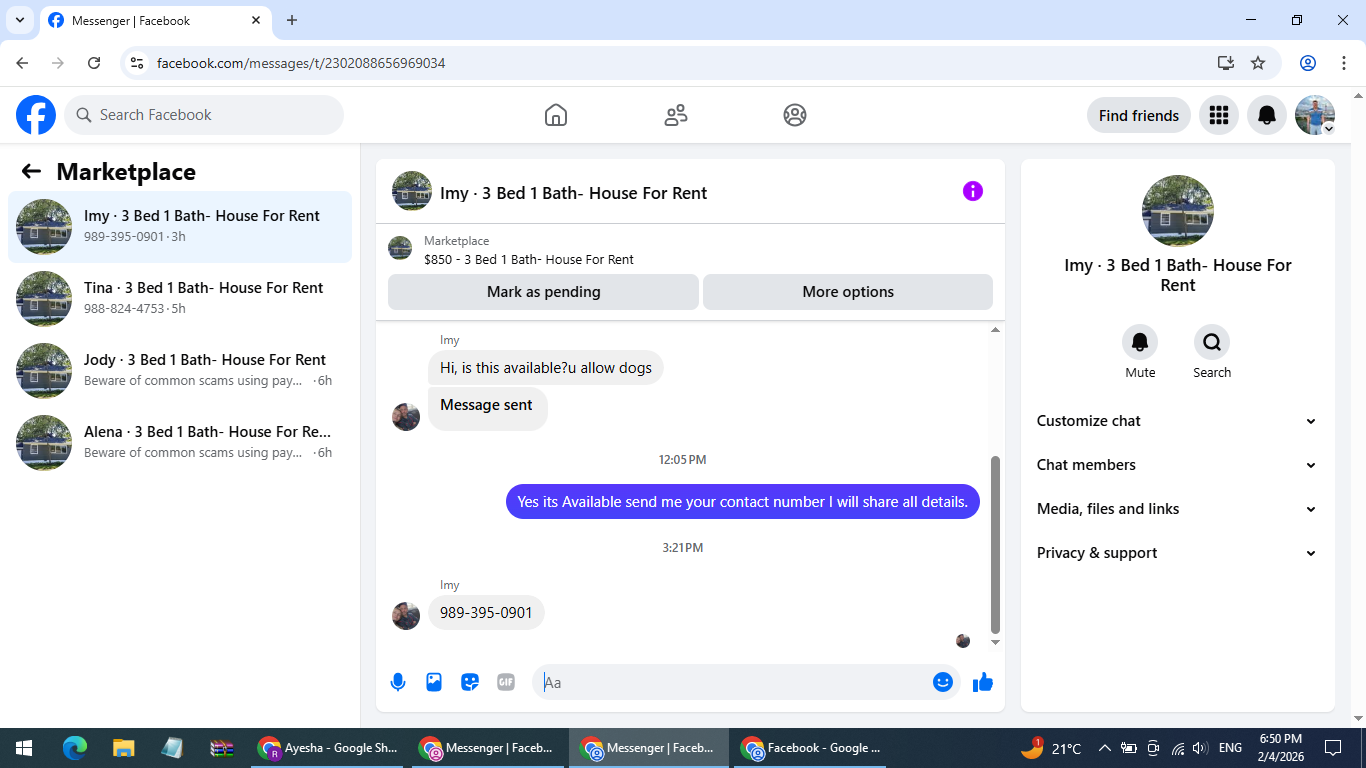Viewport: 1366px width, 768px height.
Task: Click the Message sent bubble
Action: coord(487,408)
